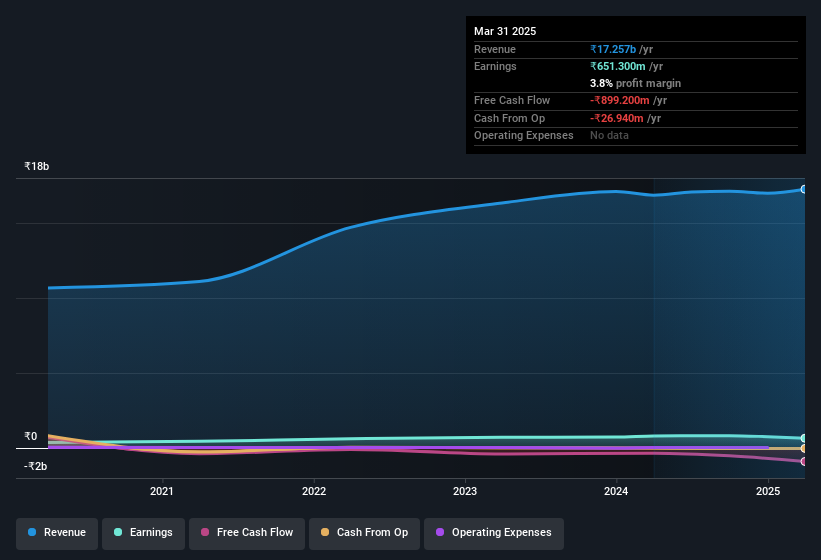Click the Free Cash Flow end marker

click(x=804, y=462)
